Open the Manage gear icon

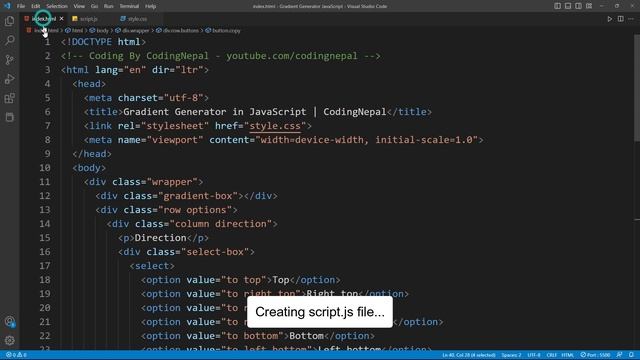(9, 340)
